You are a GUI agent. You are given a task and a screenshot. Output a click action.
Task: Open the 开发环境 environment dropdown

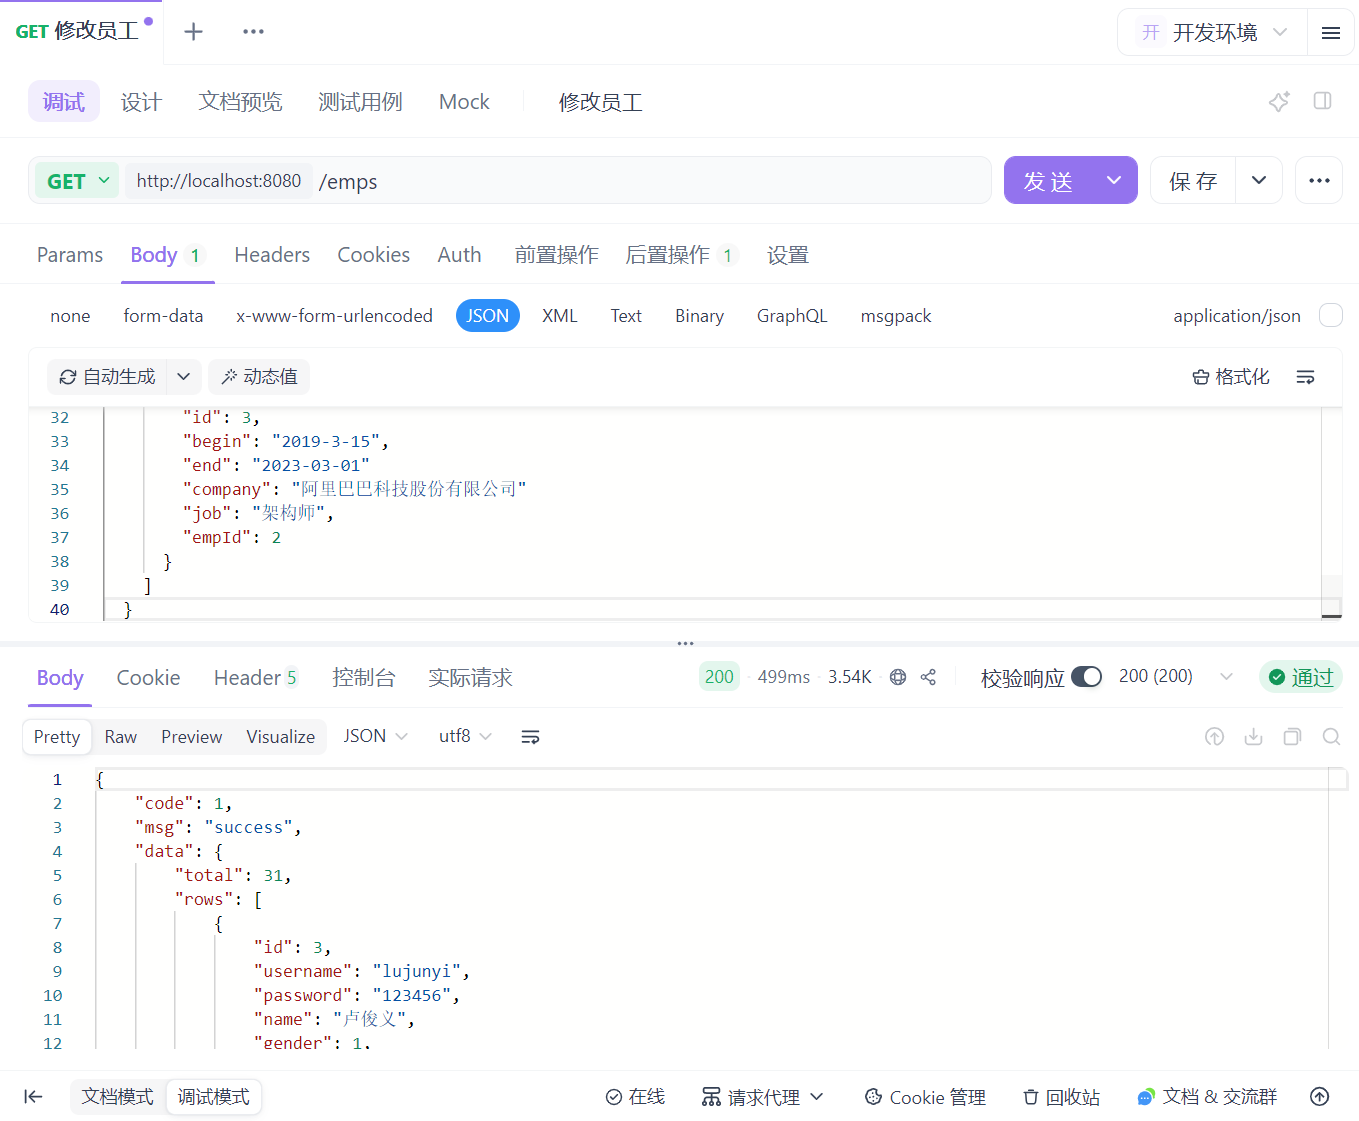click(x=1213, y=33)
